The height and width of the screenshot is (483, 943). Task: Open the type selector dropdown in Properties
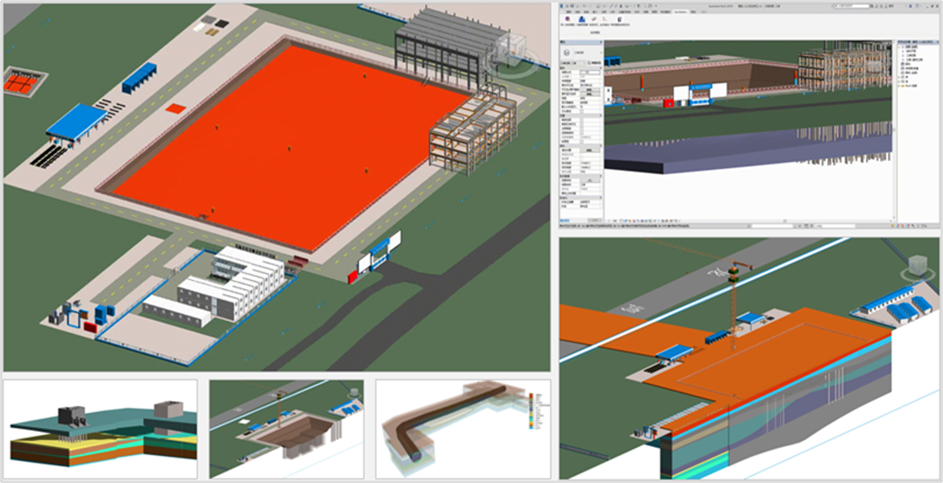pos(580,52)
